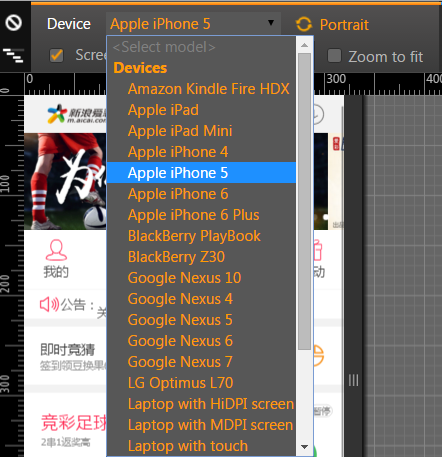
Task: Select Apple iPhone 4 device
Action: (x=201, y=152)
